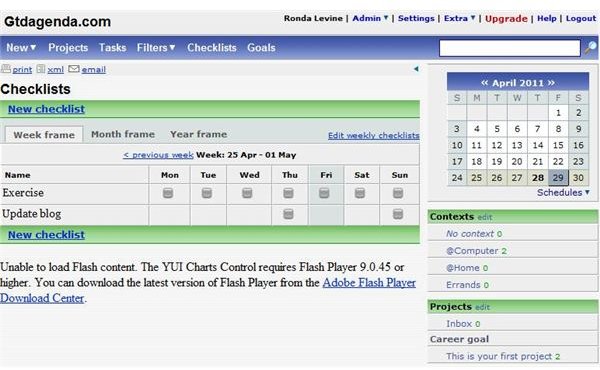
Task: Click the search input field
Action: point(510,48)
